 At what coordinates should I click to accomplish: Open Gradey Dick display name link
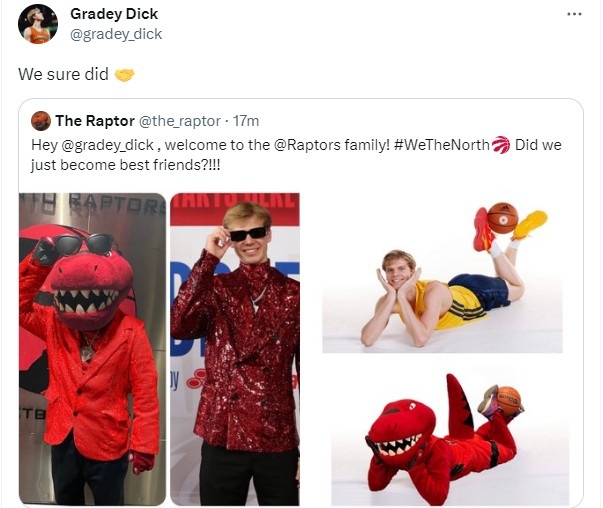114,14
